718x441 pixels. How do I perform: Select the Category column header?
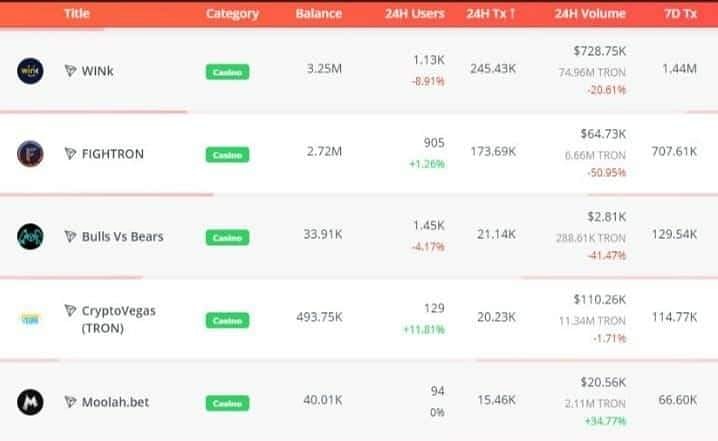tap(232, 14)
